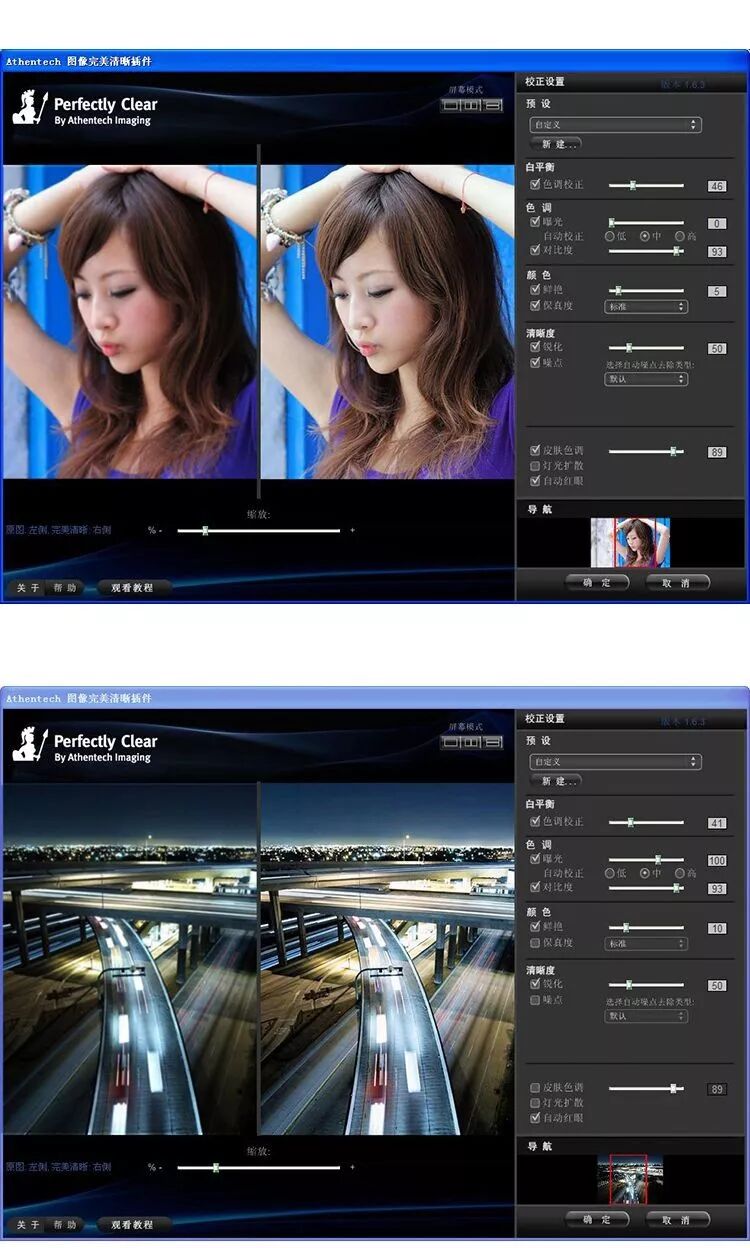Click 皮肤色调 slider in portrait window
Image resolution: width=750 pixels, height=1248 pixels.
point(646,451)
